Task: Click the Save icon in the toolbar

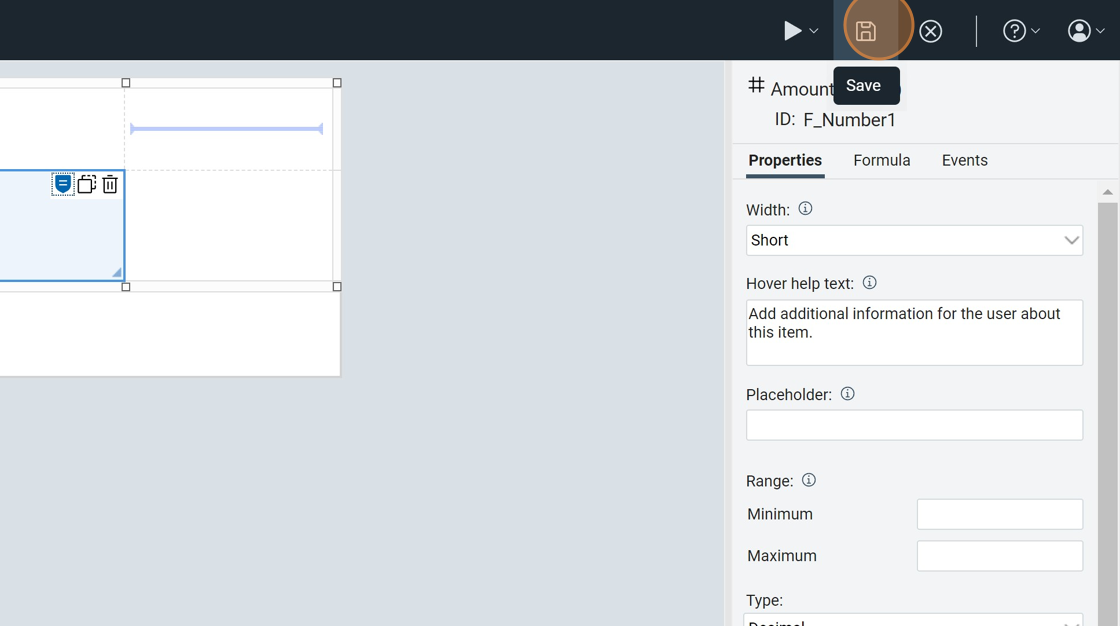Action: pyautogui.click(x=866, y=31)
